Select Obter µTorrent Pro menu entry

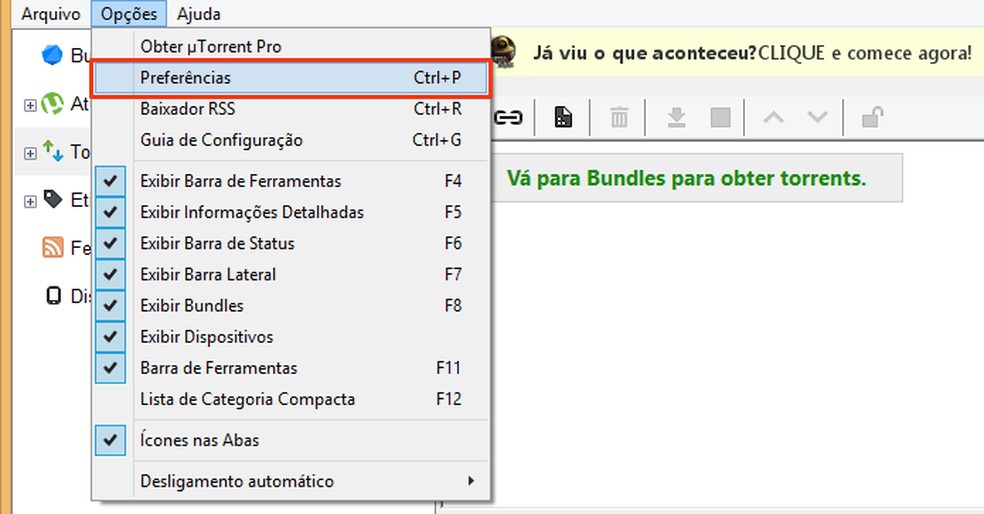click(x=291, y=46)
